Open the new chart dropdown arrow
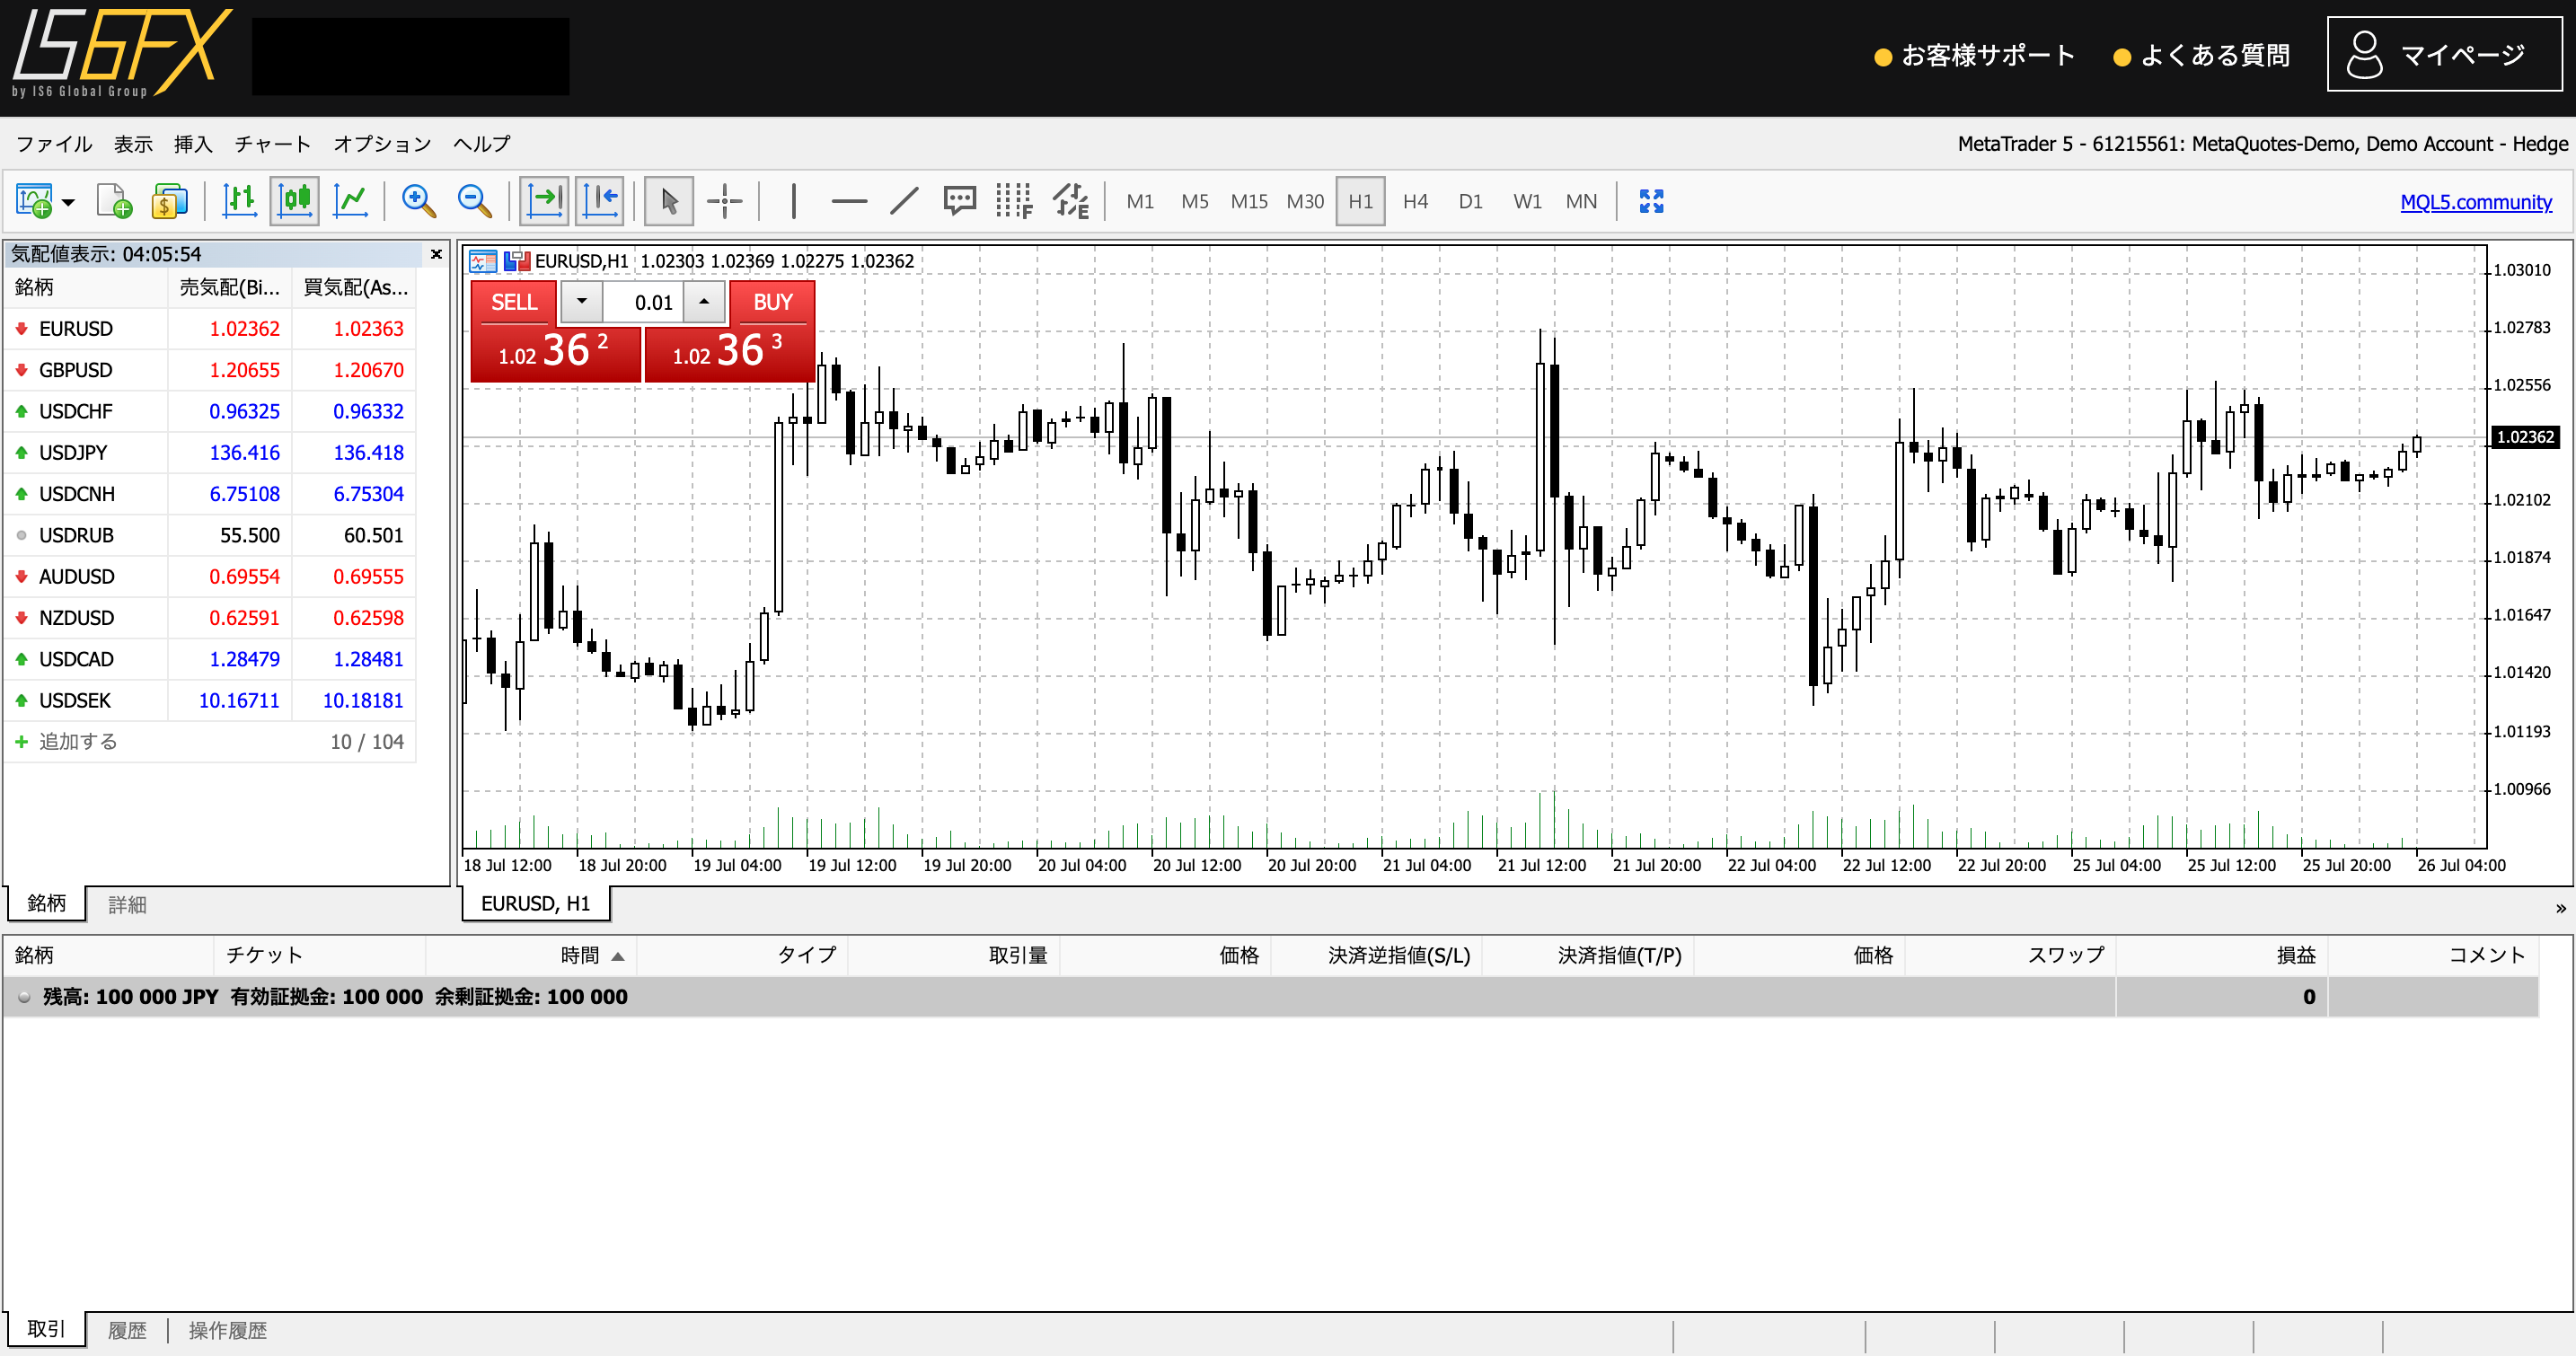This screenshot has width=2576, height=1356. (68, 203)
